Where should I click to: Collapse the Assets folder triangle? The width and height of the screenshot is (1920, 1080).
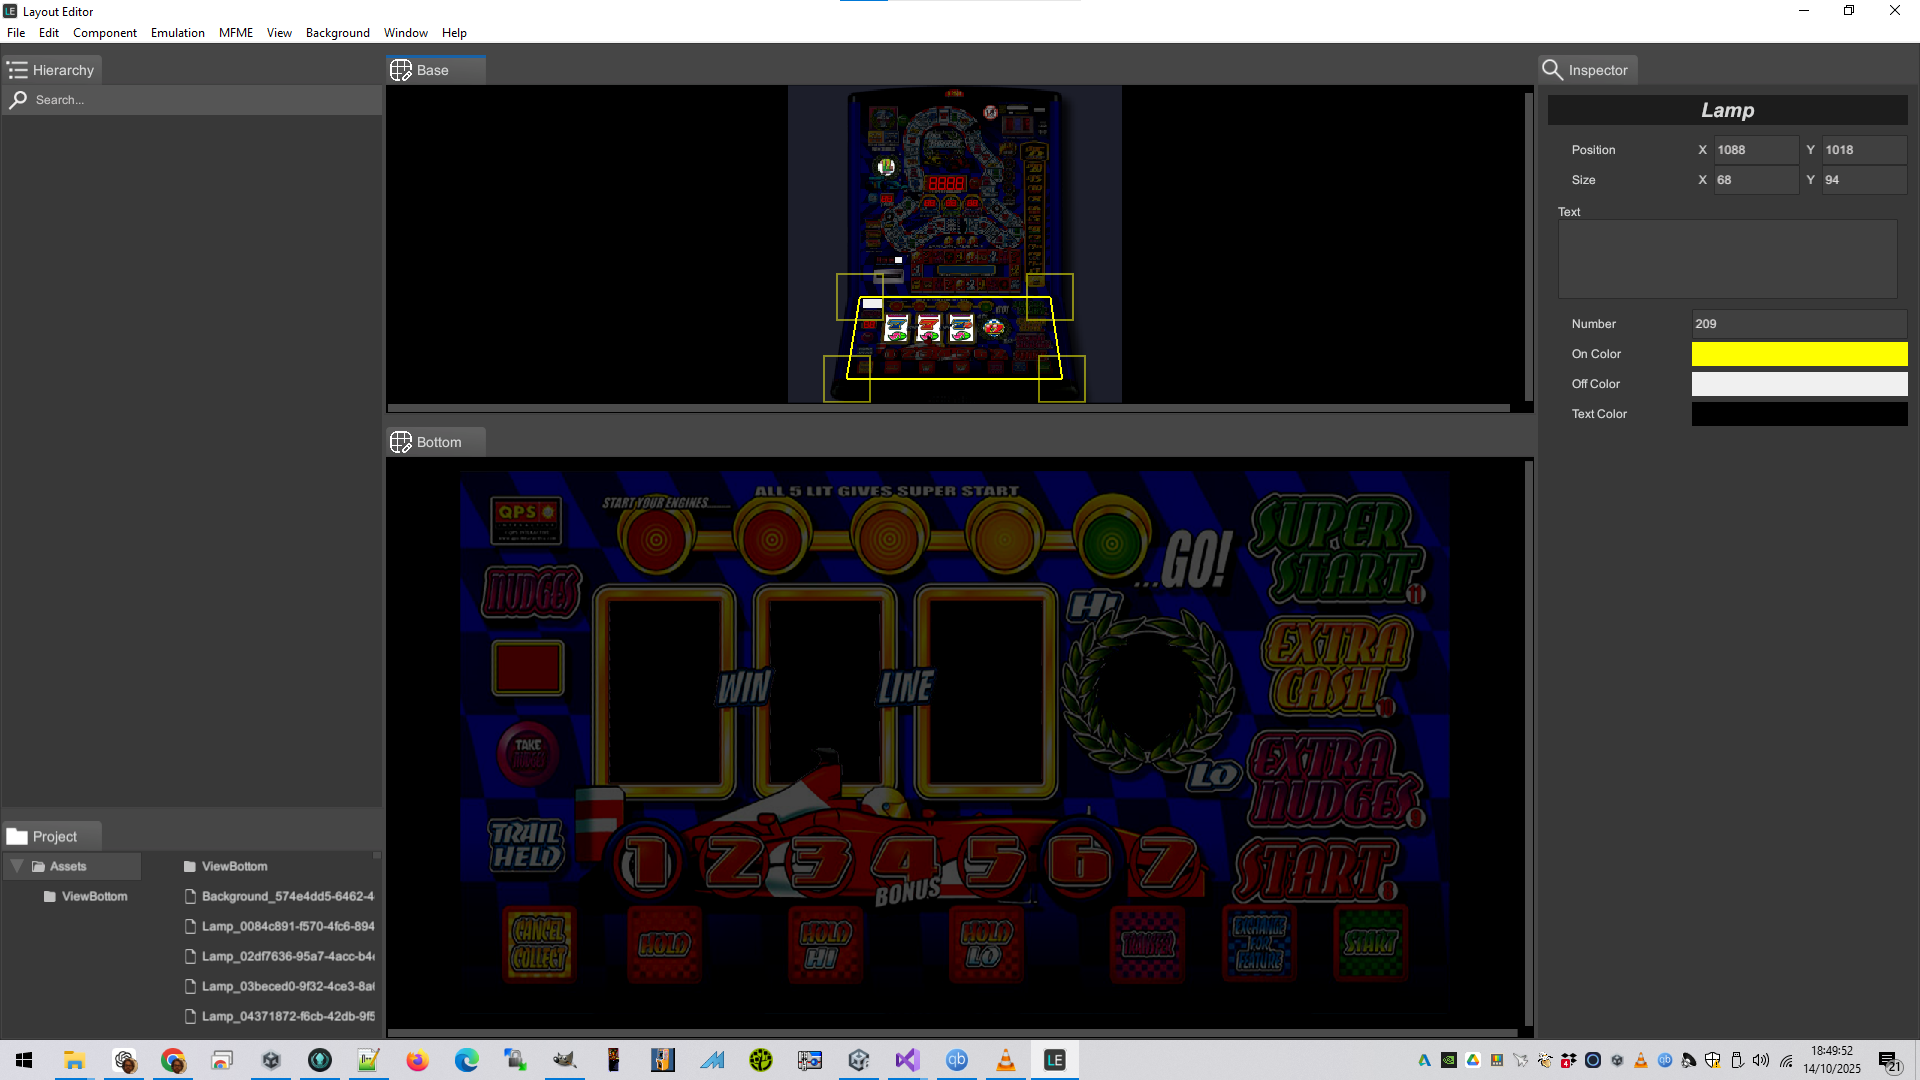click(x=17, y=866)
